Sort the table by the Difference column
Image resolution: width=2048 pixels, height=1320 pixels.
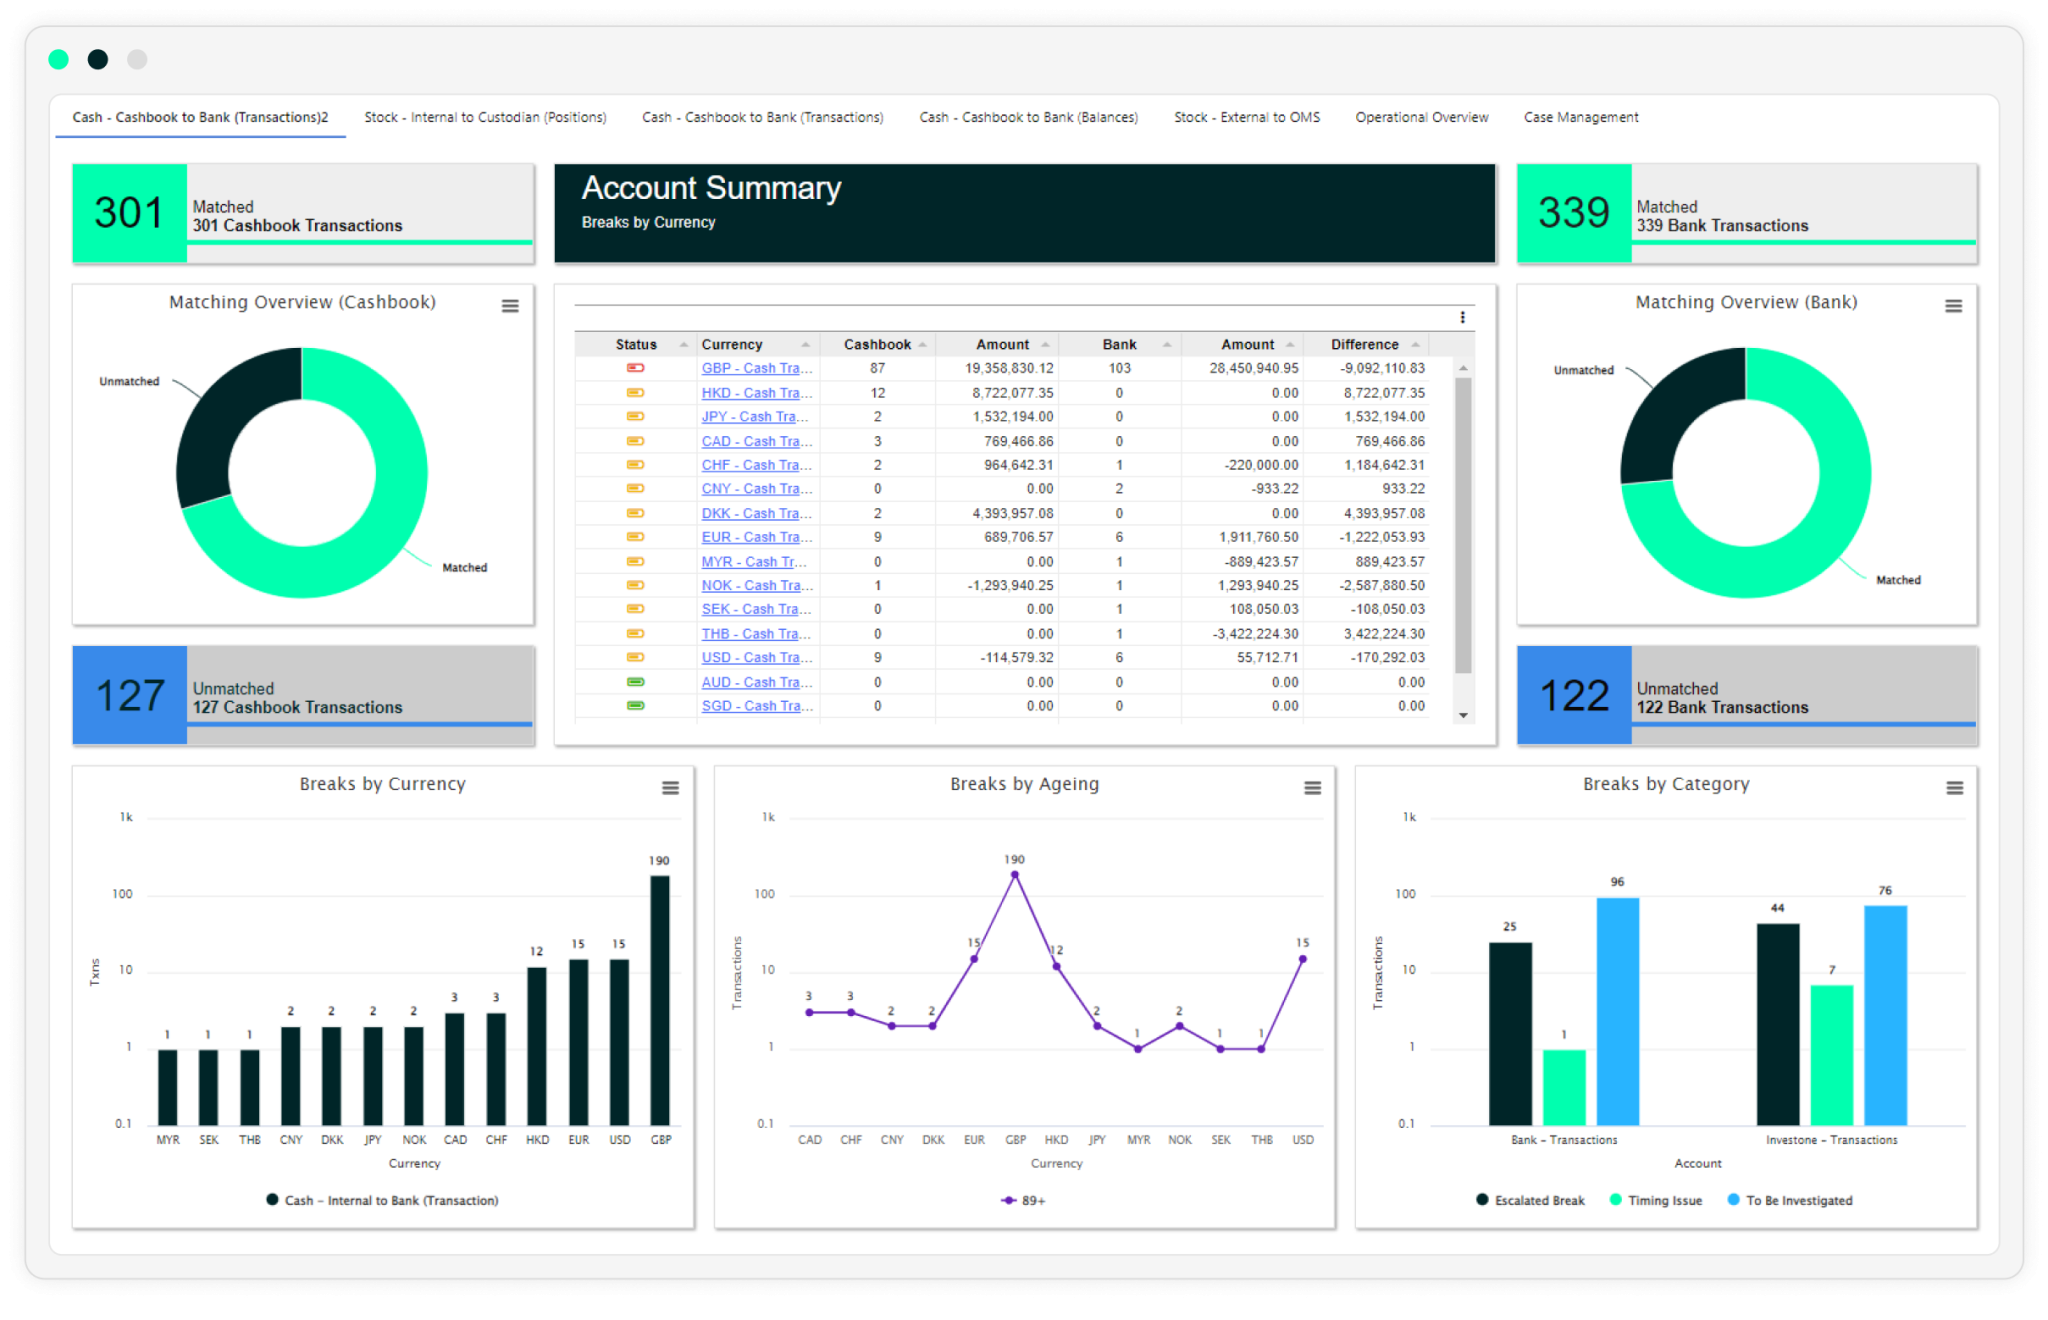pos(1366,344)
